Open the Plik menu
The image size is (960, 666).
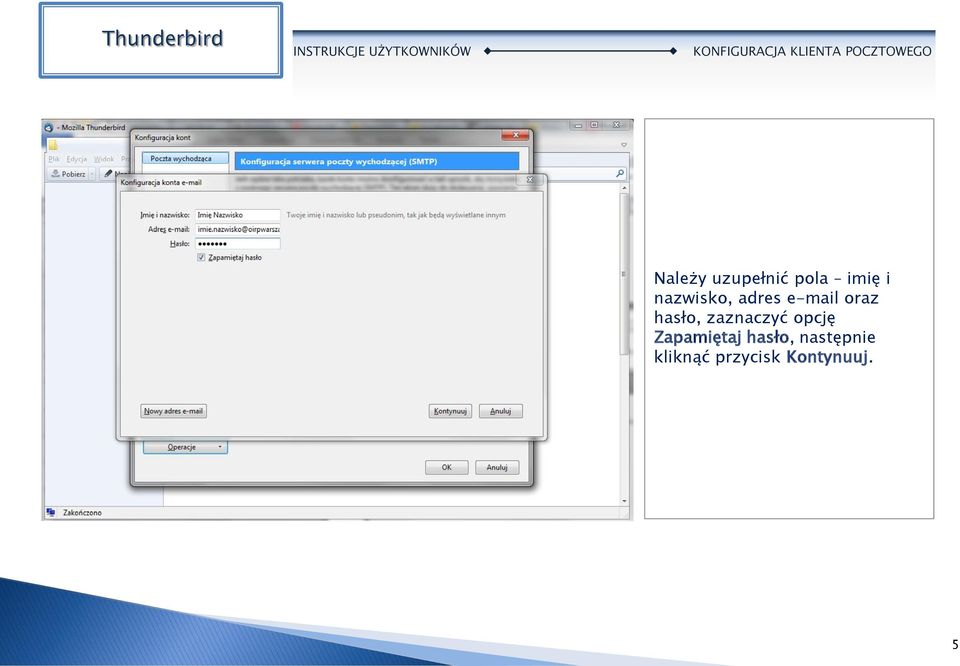(54, 159)
